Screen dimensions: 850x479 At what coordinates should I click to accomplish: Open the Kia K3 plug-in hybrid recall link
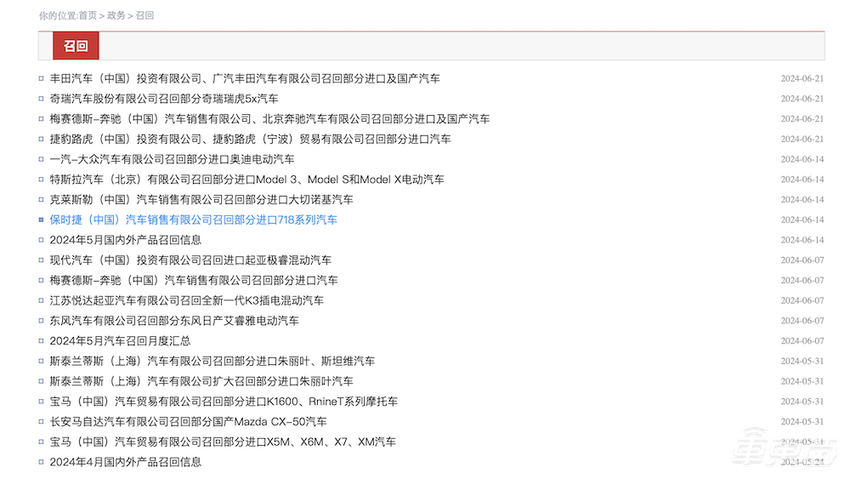[x=186, y=301]
